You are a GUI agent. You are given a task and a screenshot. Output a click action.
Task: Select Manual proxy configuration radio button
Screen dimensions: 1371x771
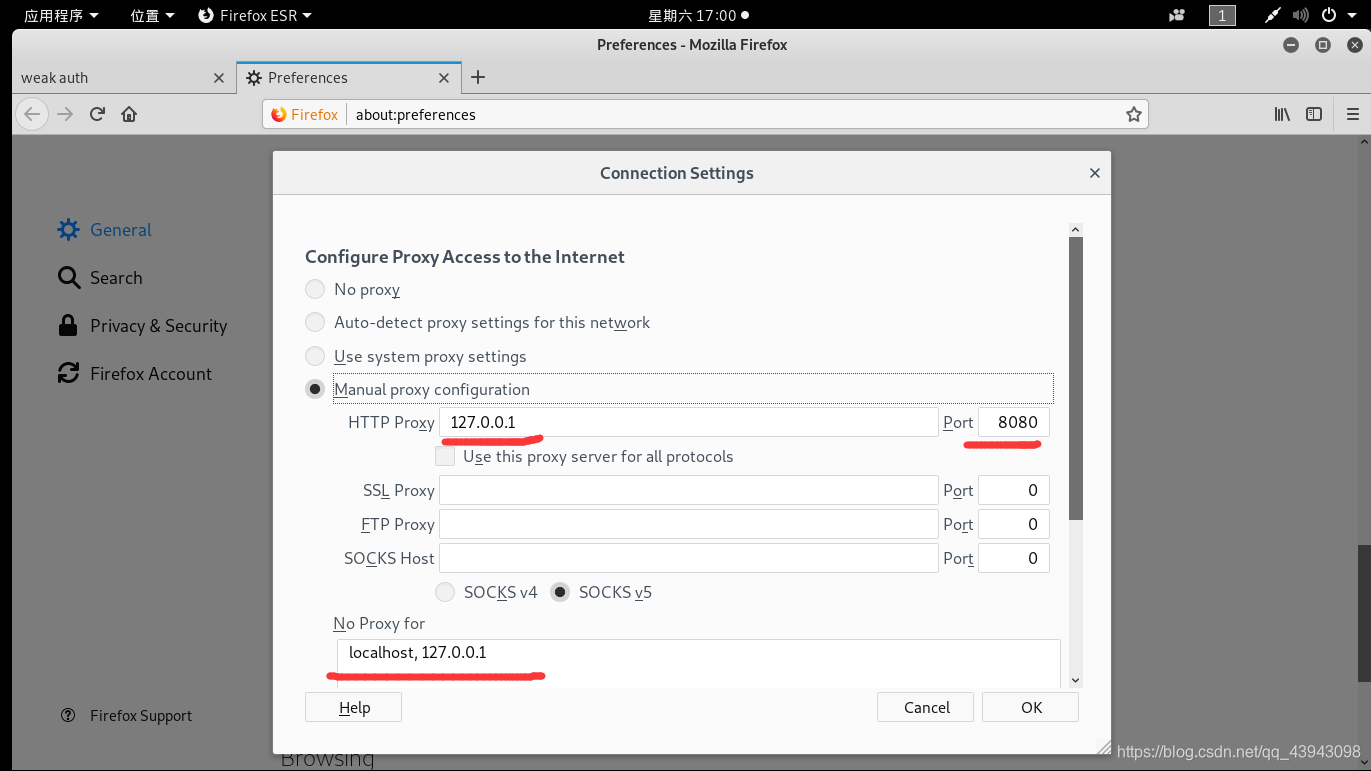(x=315, y=389)
